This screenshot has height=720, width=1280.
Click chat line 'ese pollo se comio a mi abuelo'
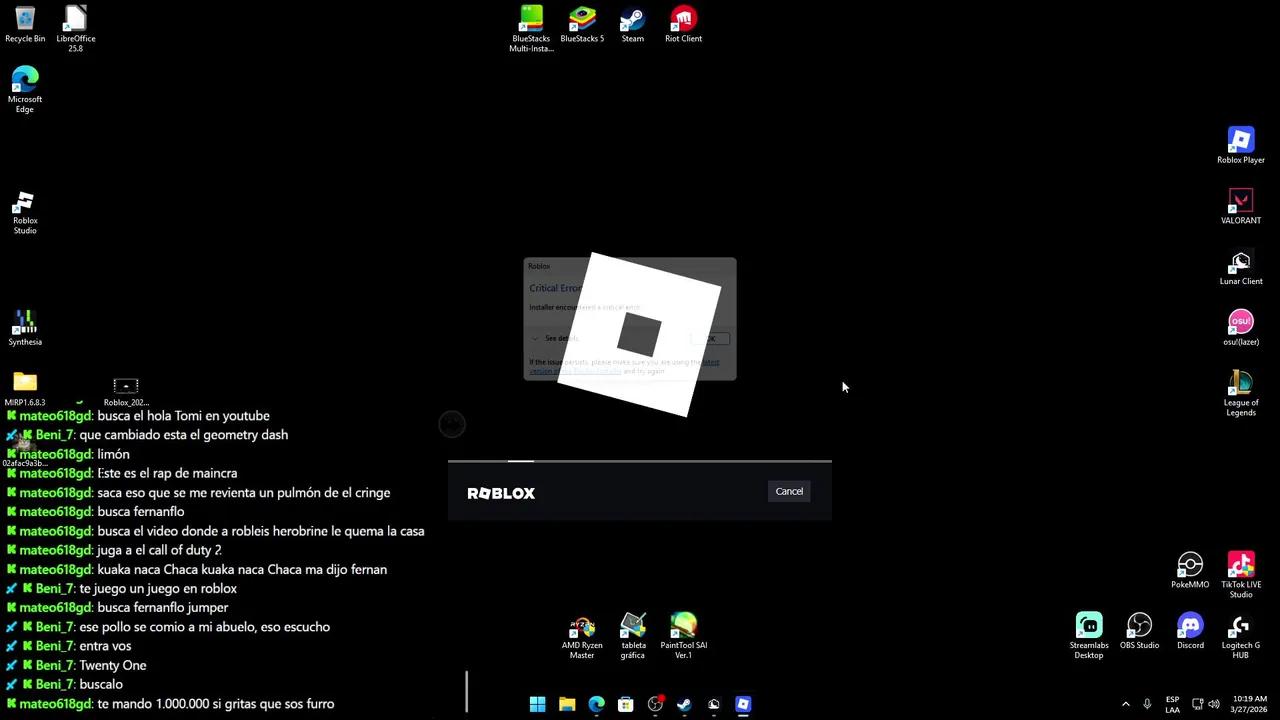[204, 627]
